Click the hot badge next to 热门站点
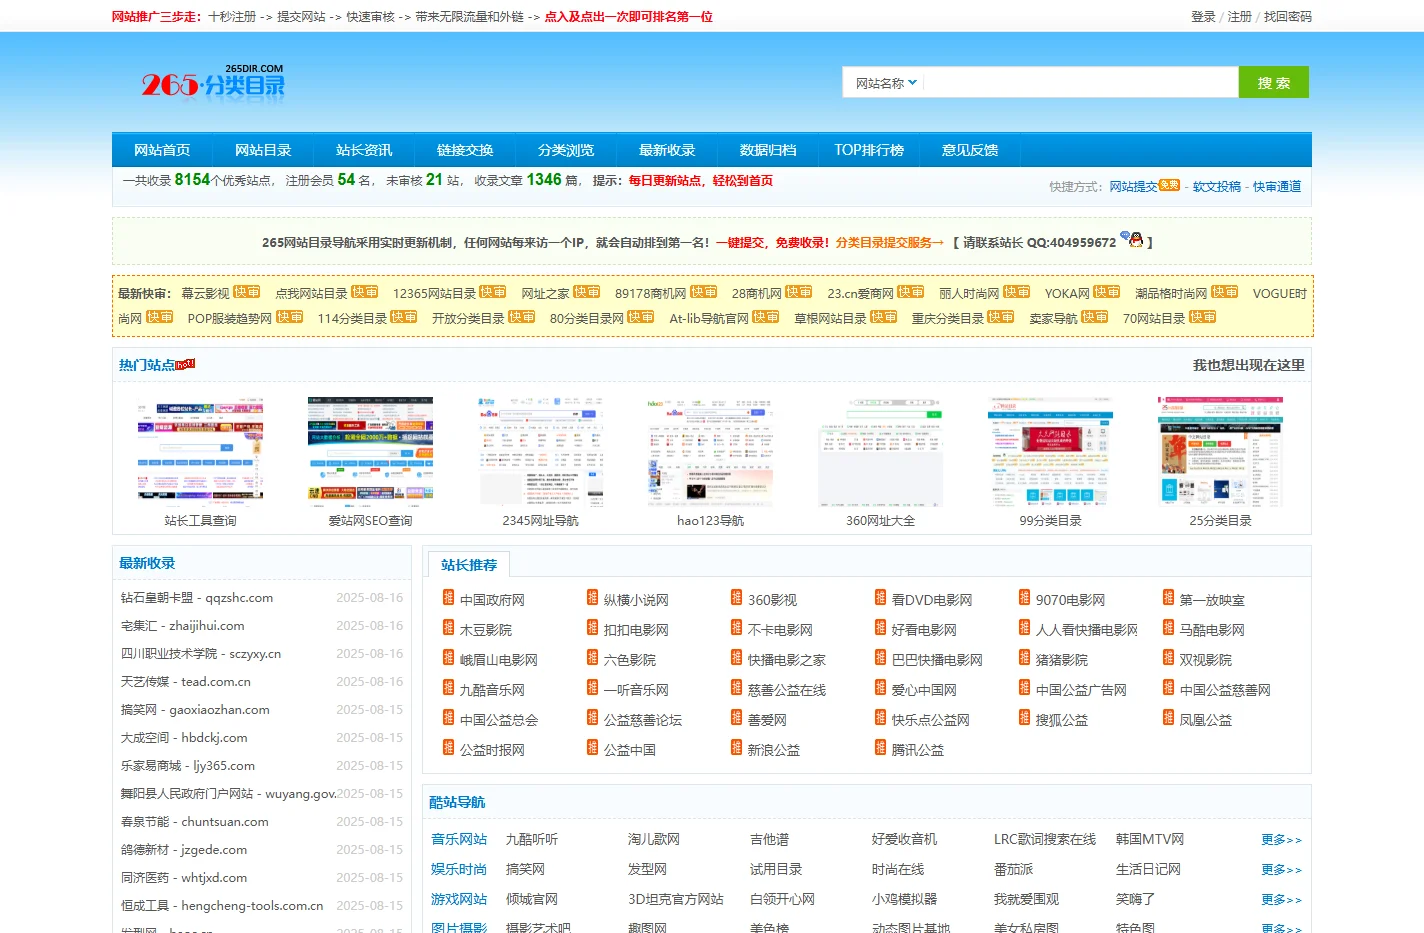The height and width of the screenshot is (933, 1424). pyautogui.click(x=185, y=364)
